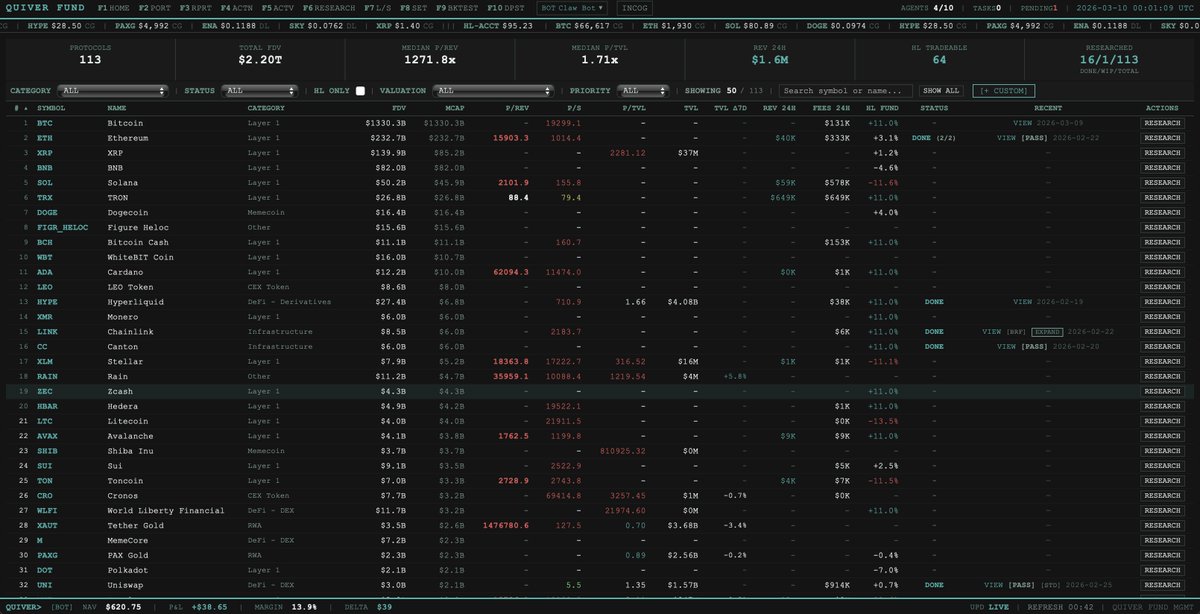Open VIEW link in Ethereum row
The width and height of the screenshot is (1200, 614).
[x=1007, y=138]
